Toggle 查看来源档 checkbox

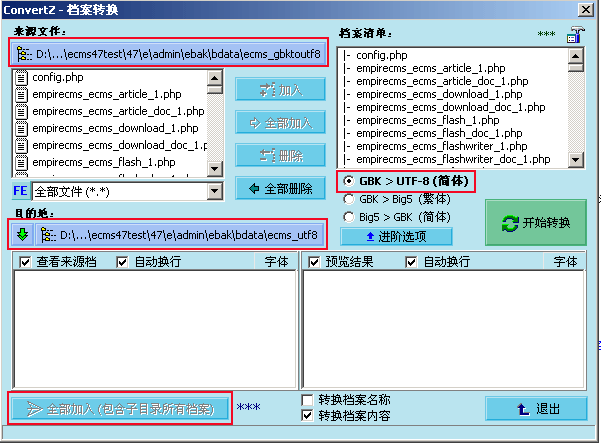[25, 262]
